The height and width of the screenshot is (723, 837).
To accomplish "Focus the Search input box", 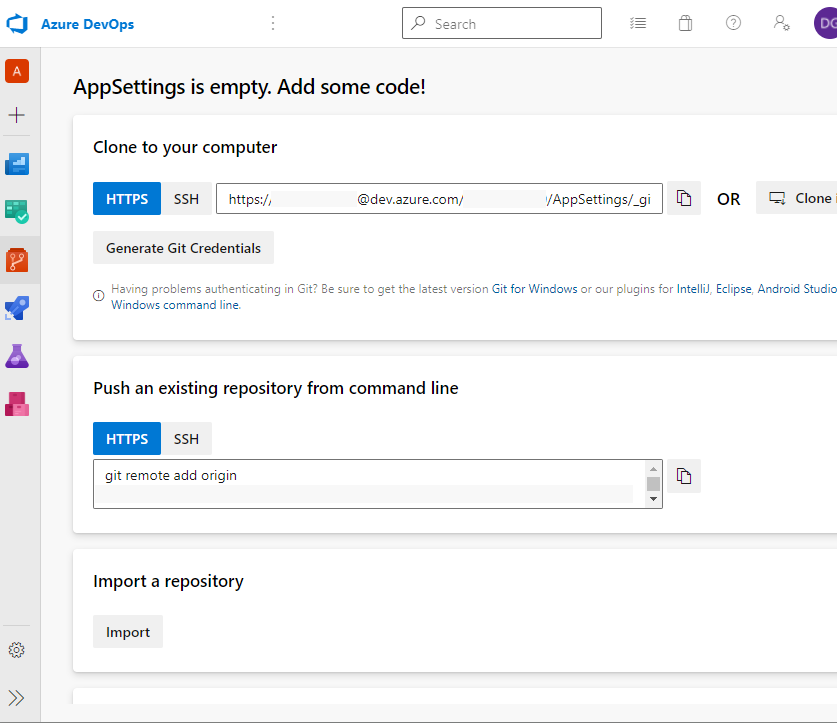I will 502,23.
